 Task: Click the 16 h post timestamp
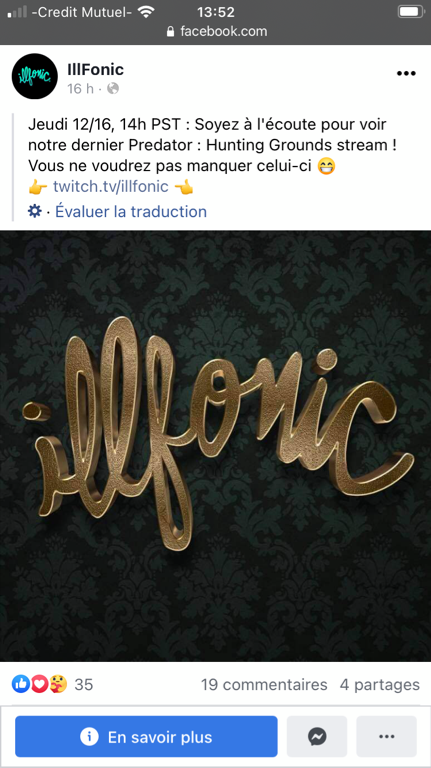point(80,89)
